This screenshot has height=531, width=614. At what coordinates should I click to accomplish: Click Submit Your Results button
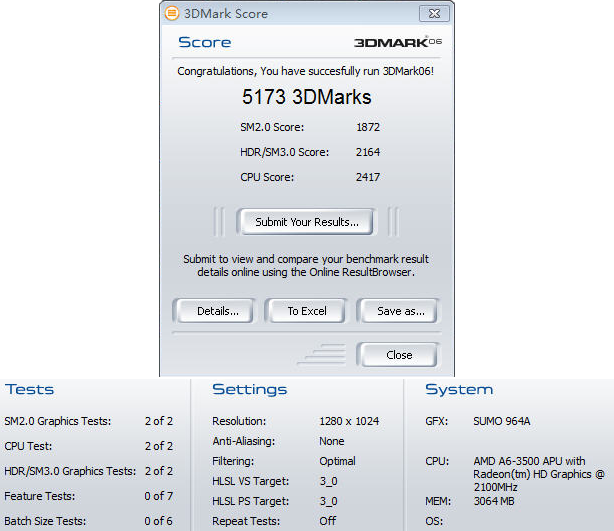(x=307, y=222)
